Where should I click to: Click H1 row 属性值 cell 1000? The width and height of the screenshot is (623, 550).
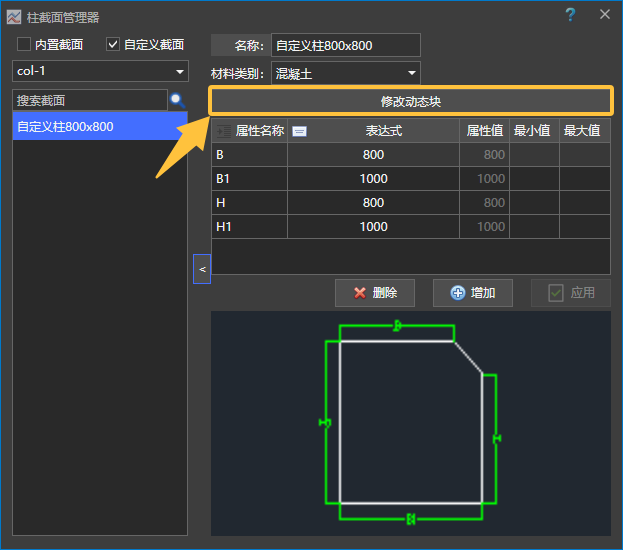485,227
